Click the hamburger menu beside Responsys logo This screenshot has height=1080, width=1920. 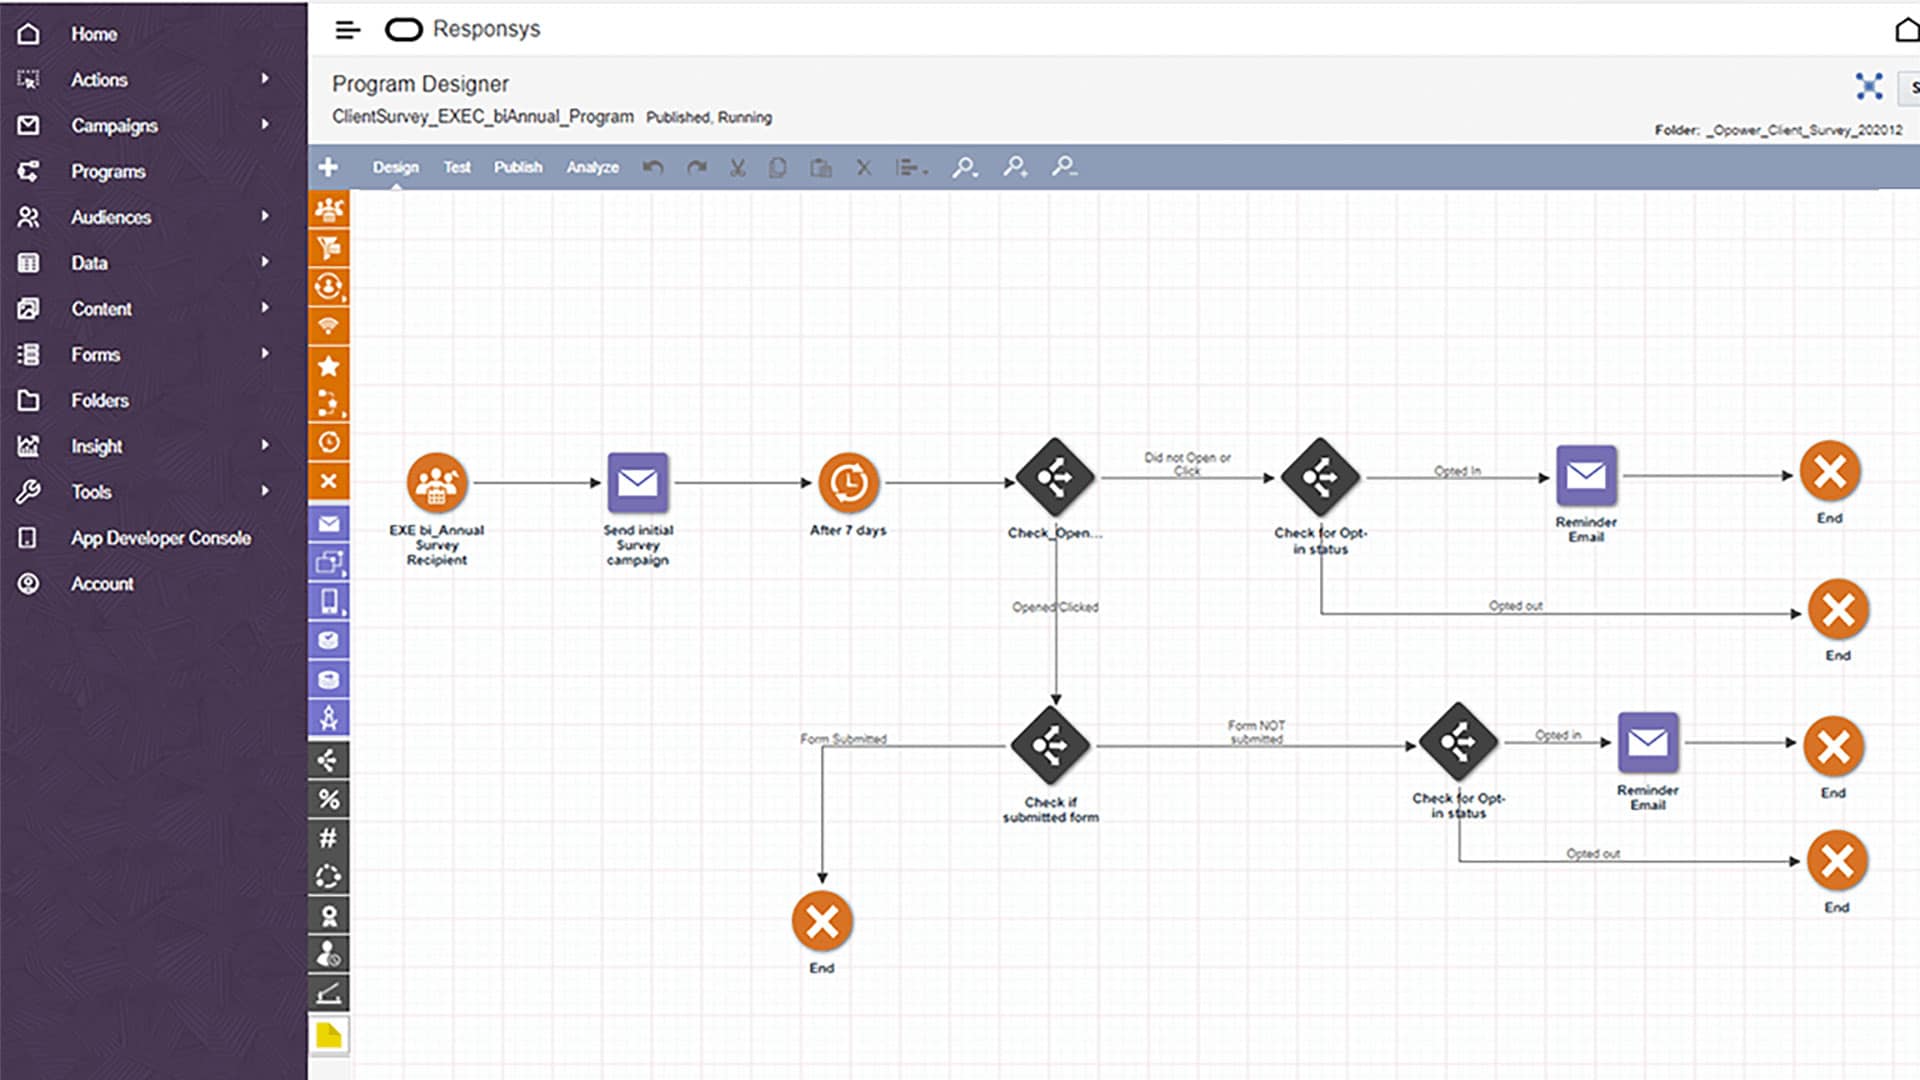347,30
